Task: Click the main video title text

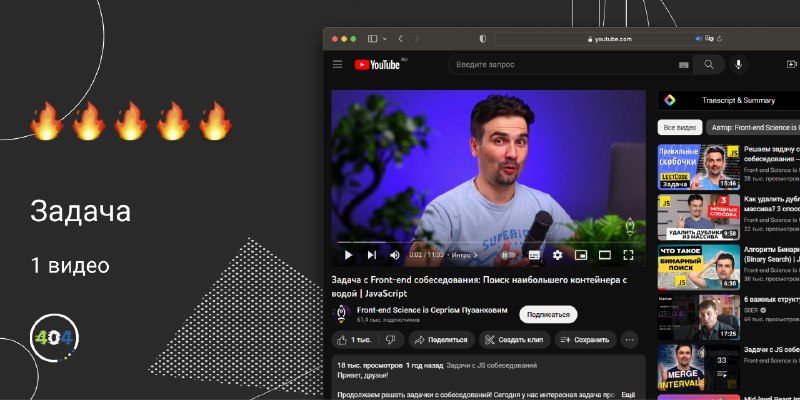Action: click(x=479, y=287)
